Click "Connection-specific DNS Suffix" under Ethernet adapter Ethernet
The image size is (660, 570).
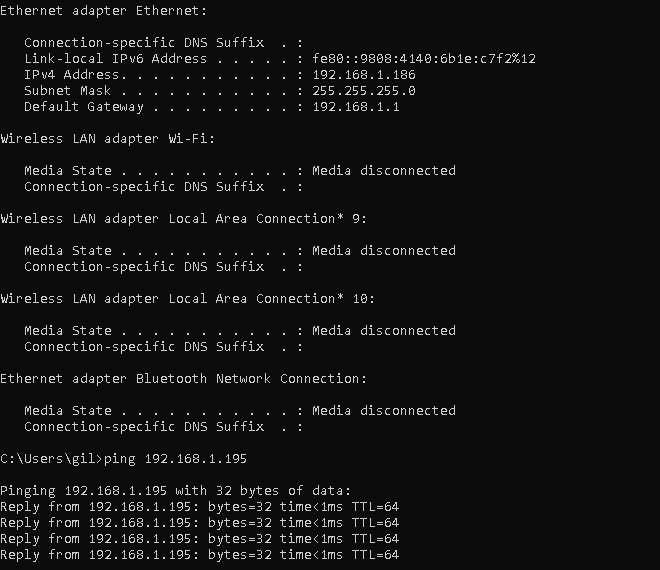click(x=144, y=43)
